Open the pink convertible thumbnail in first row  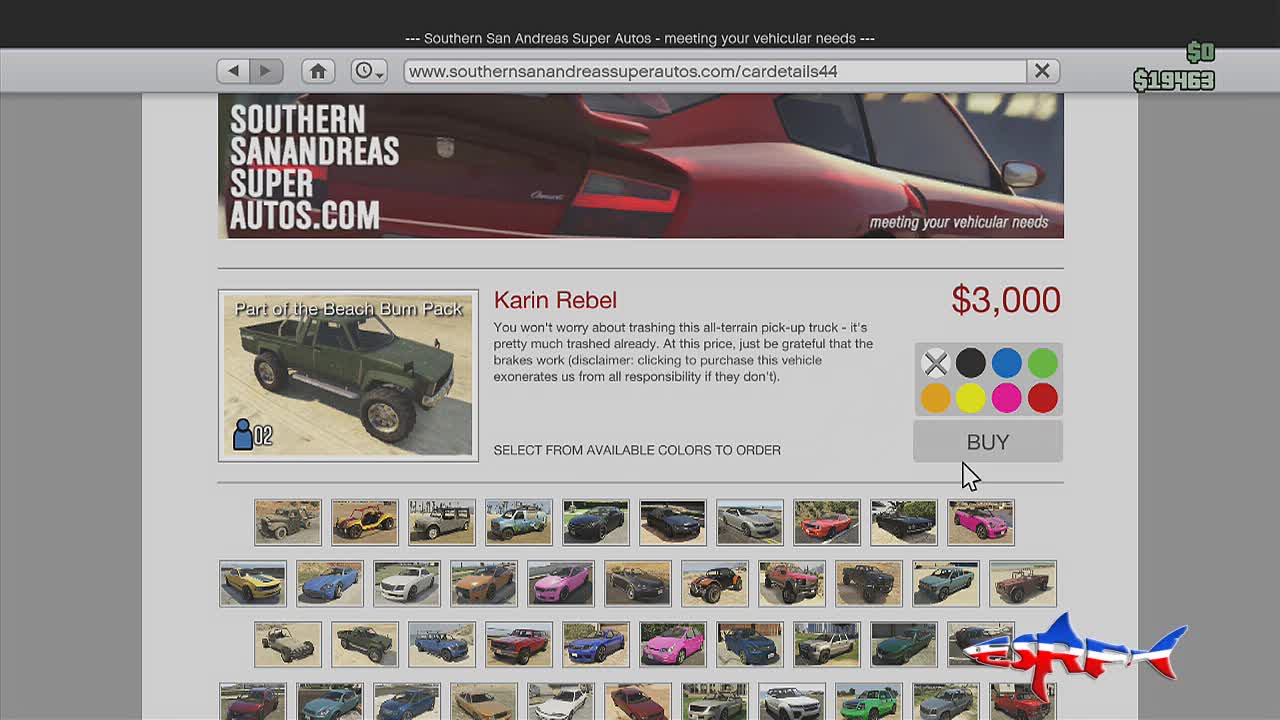point(981,522)
